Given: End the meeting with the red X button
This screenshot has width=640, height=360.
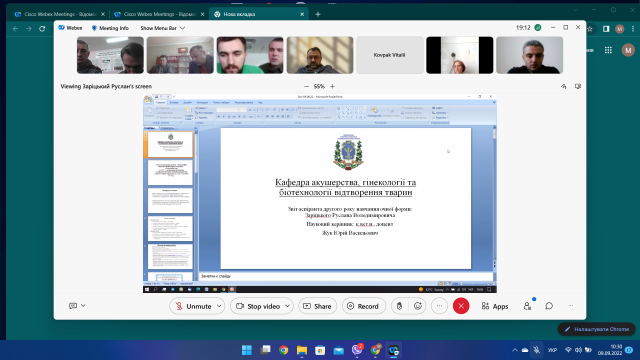Looking at the screenshot, I should coord(461,306).
